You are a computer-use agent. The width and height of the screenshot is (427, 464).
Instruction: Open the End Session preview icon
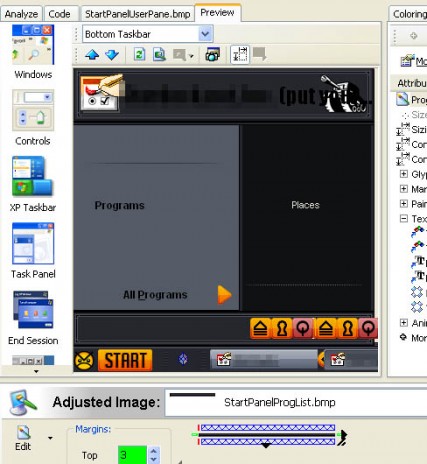[33, 310]
